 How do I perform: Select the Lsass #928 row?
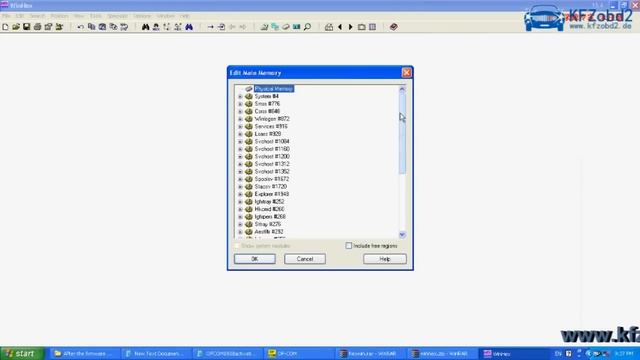(268, 134)
